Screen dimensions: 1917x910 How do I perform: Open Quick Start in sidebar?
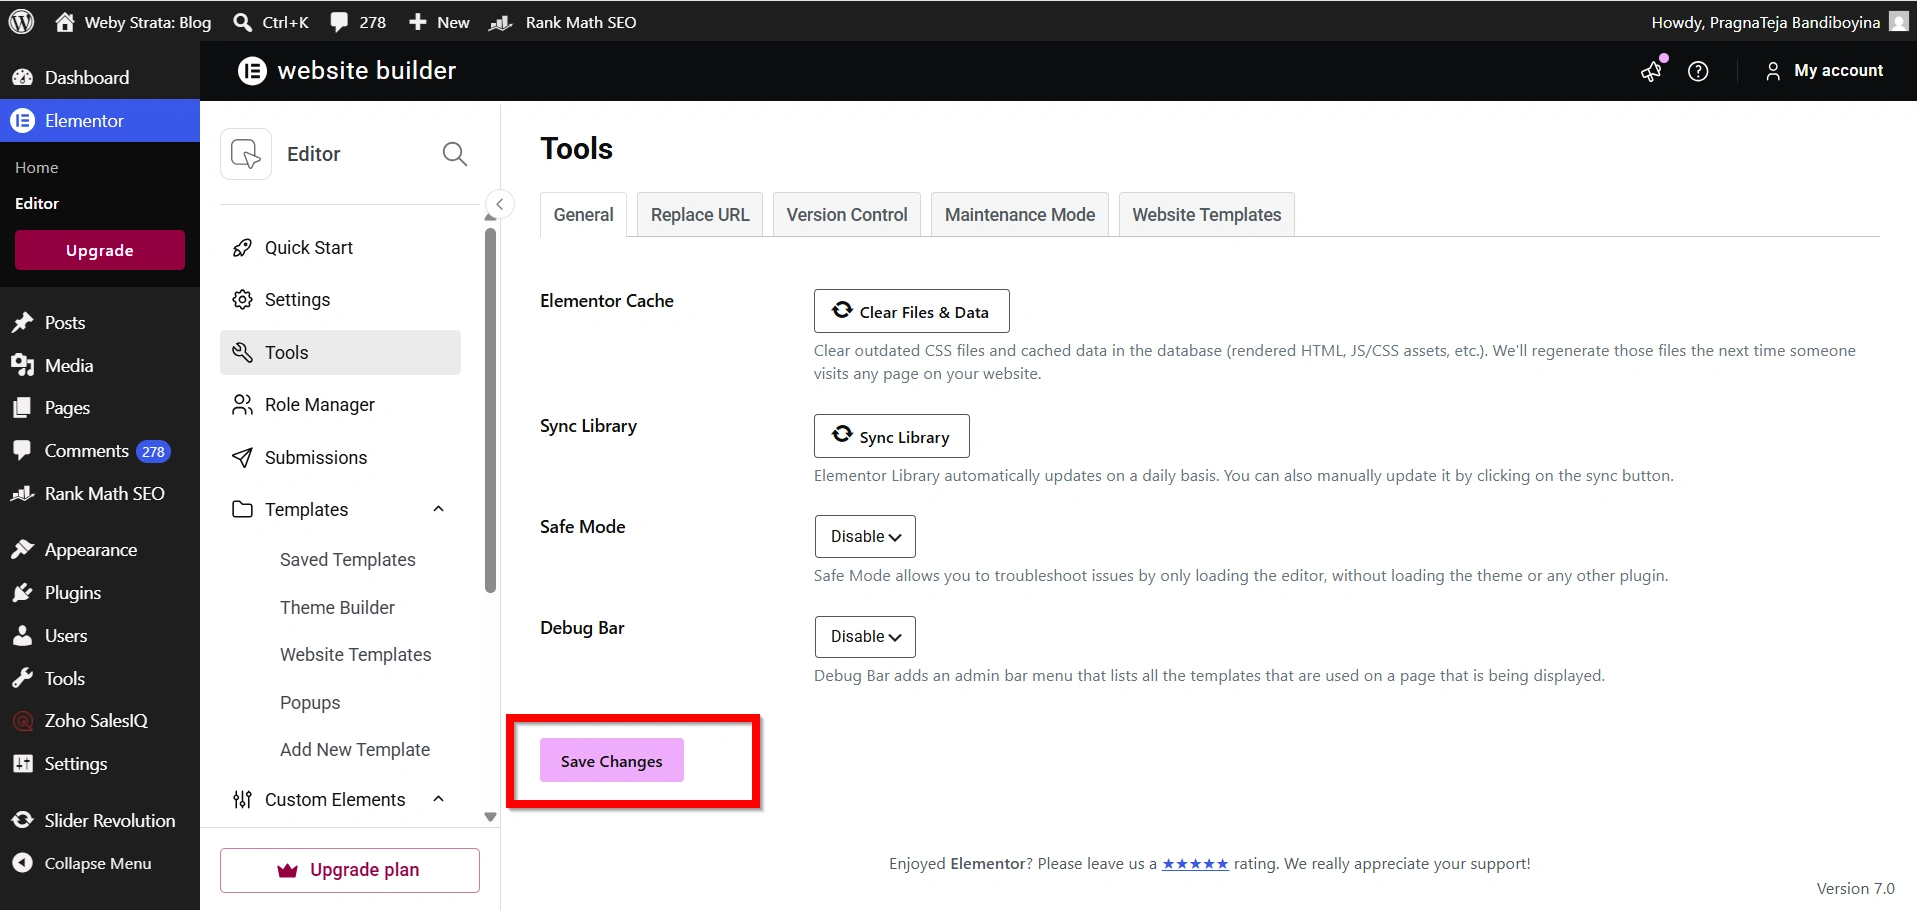click(x=340, y=248)
